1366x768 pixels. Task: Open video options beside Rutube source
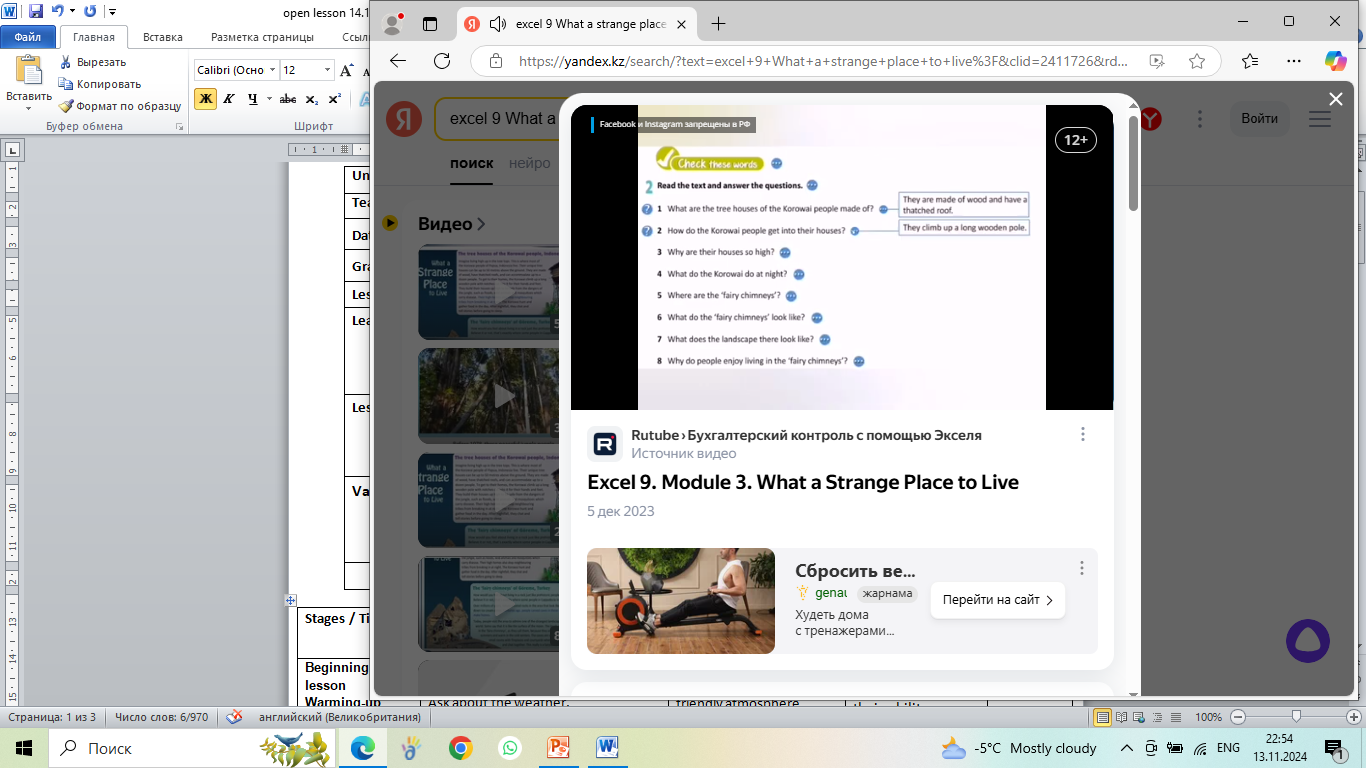pyautogui.click(x=1082, y=434)
